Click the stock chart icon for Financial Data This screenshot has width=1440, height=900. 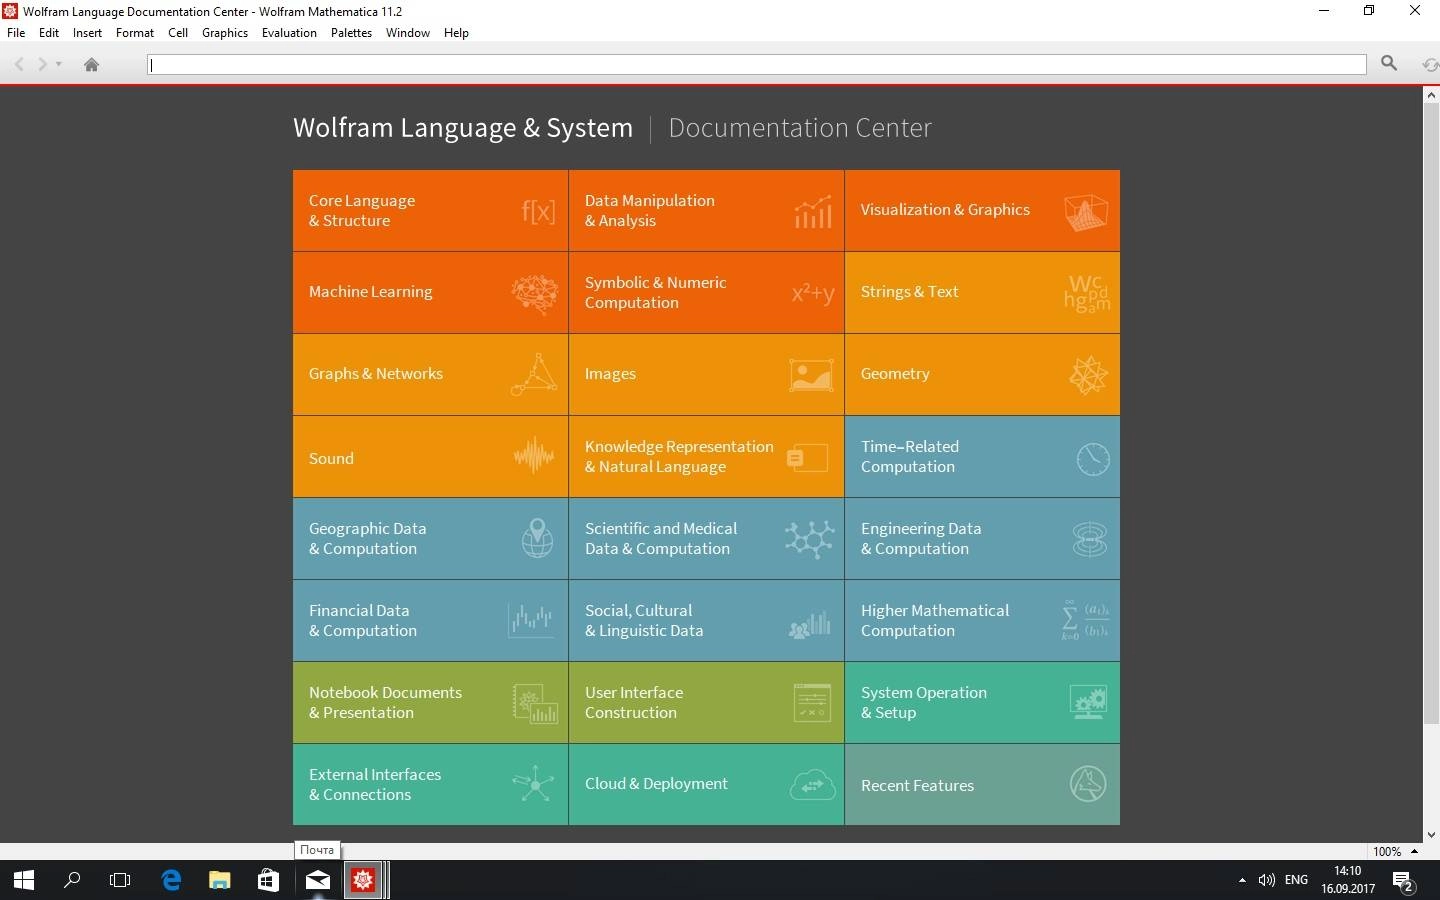(530, 620)
